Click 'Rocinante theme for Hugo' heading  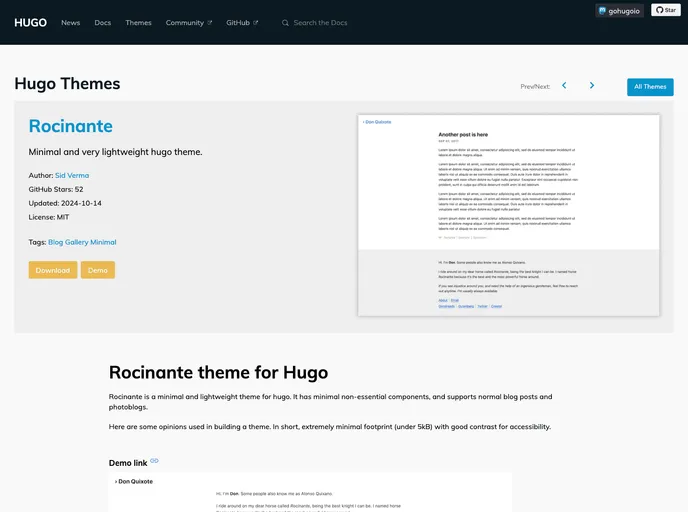218,372
